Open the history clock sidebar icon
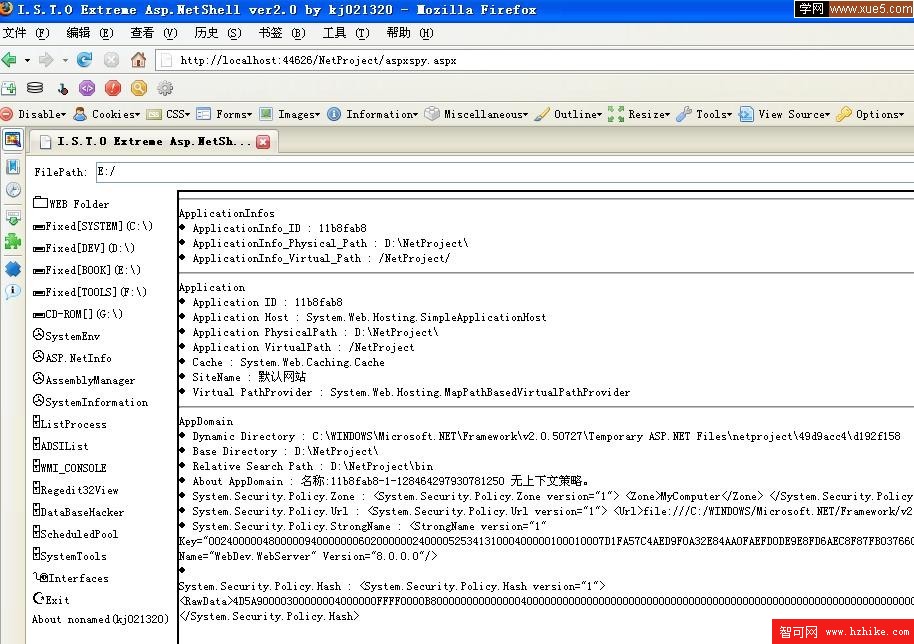Image resolution: width=914 pixels, height=644 pixels. tap(13, 190)
